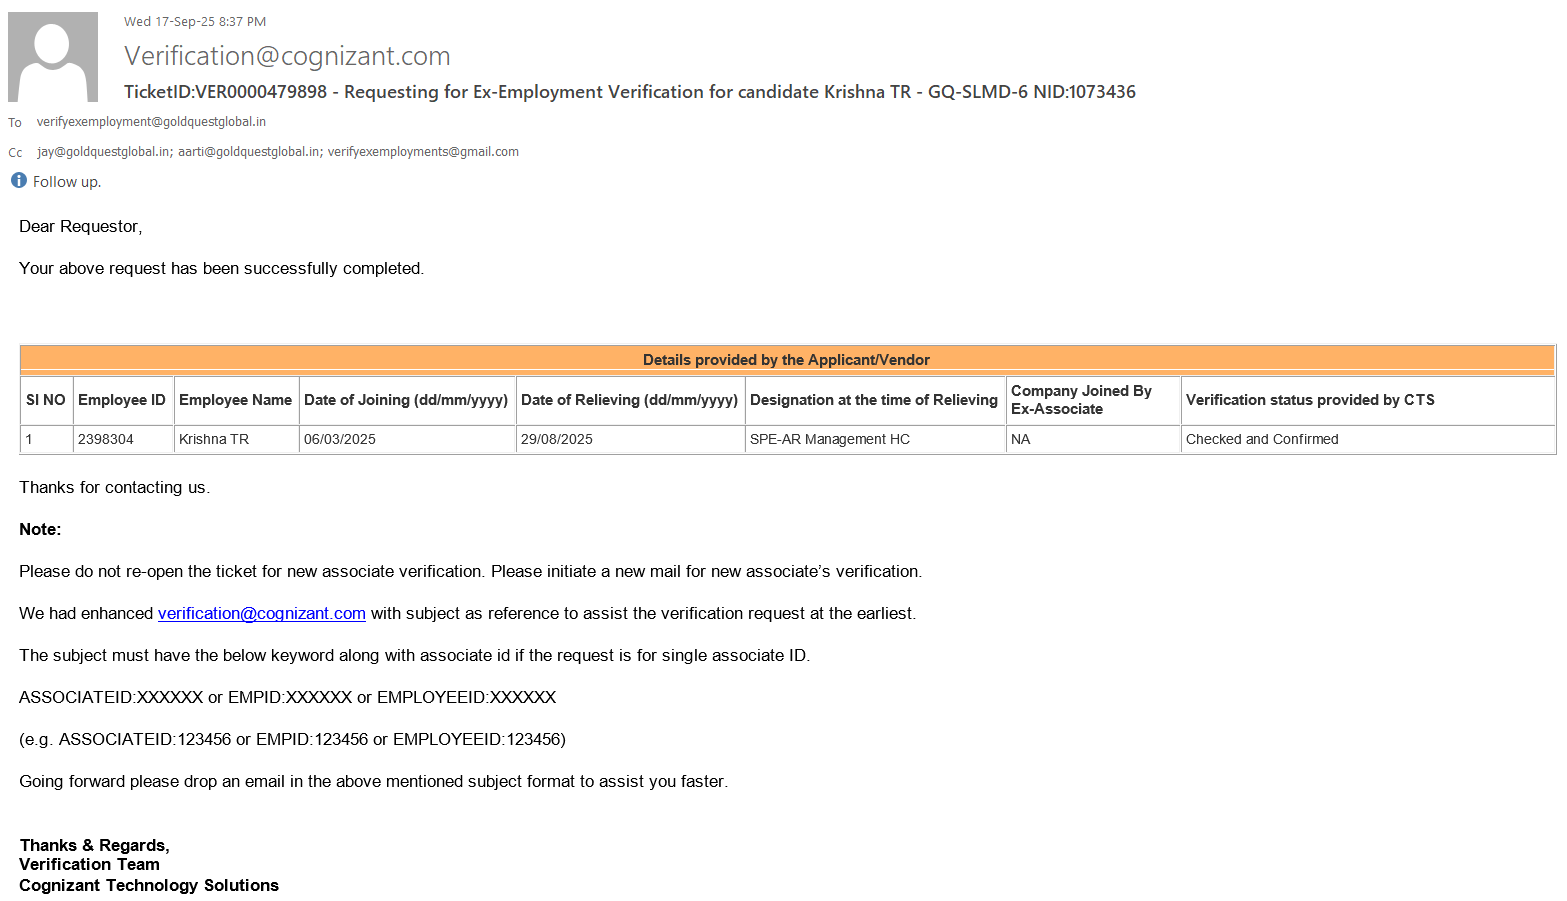
Task: Click the Thanks & Regards, line
Action: pos(94,846)
